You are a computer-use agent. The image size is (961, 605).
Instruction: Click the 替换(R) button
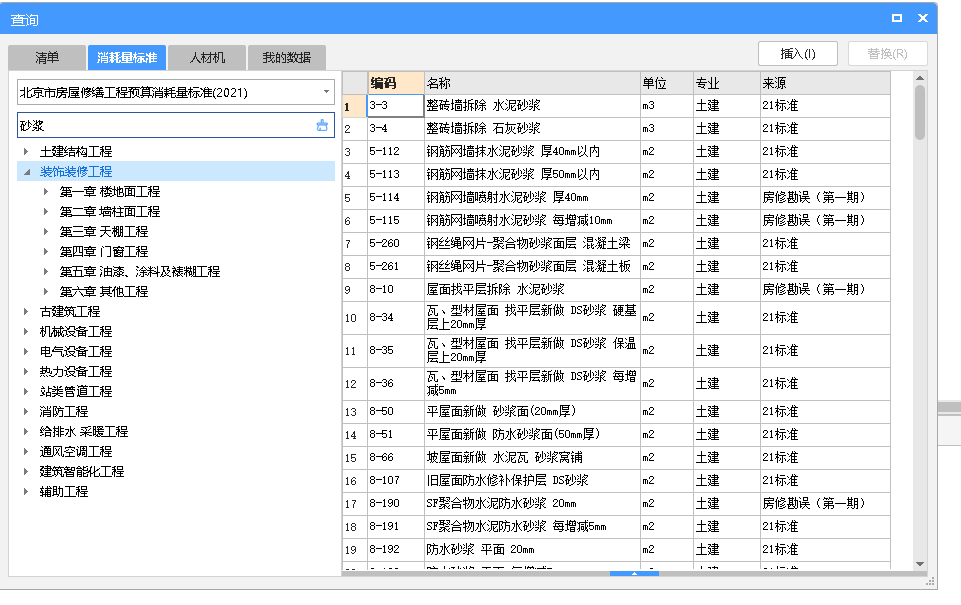tap(887, 53)
